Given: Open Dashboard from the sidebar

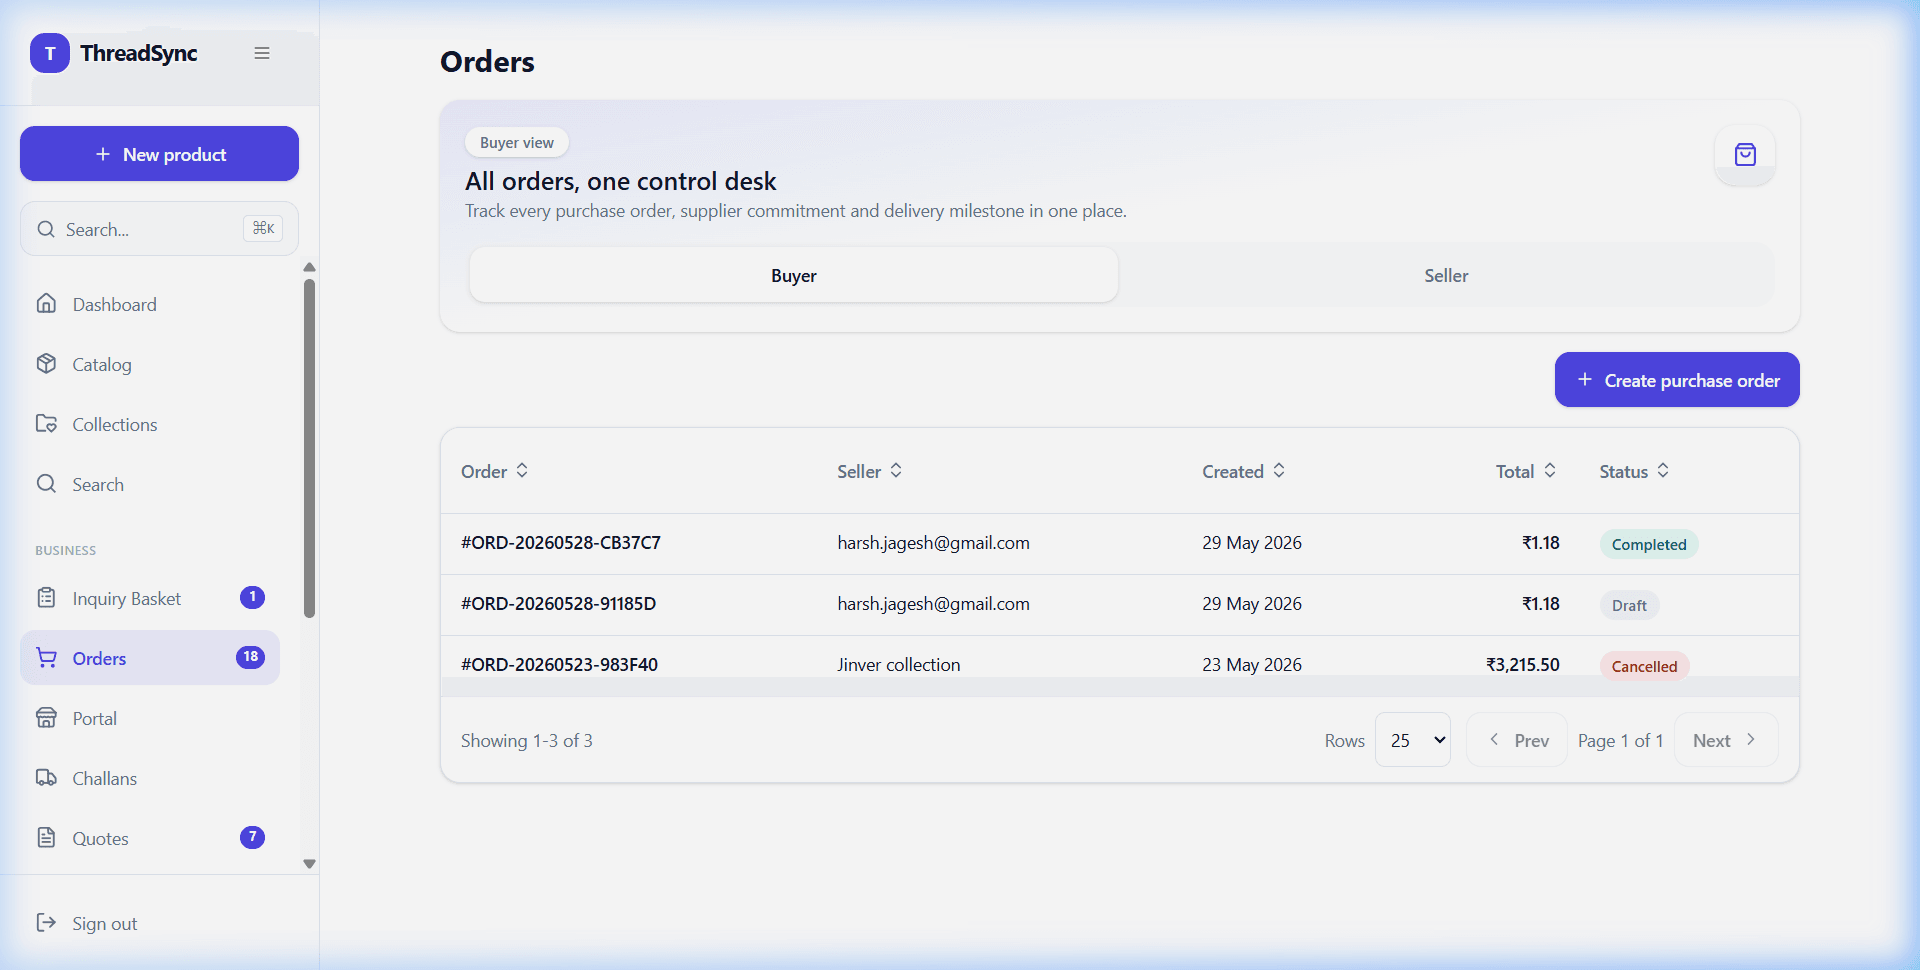Looking at the screenshot, I should coord(150,304).
